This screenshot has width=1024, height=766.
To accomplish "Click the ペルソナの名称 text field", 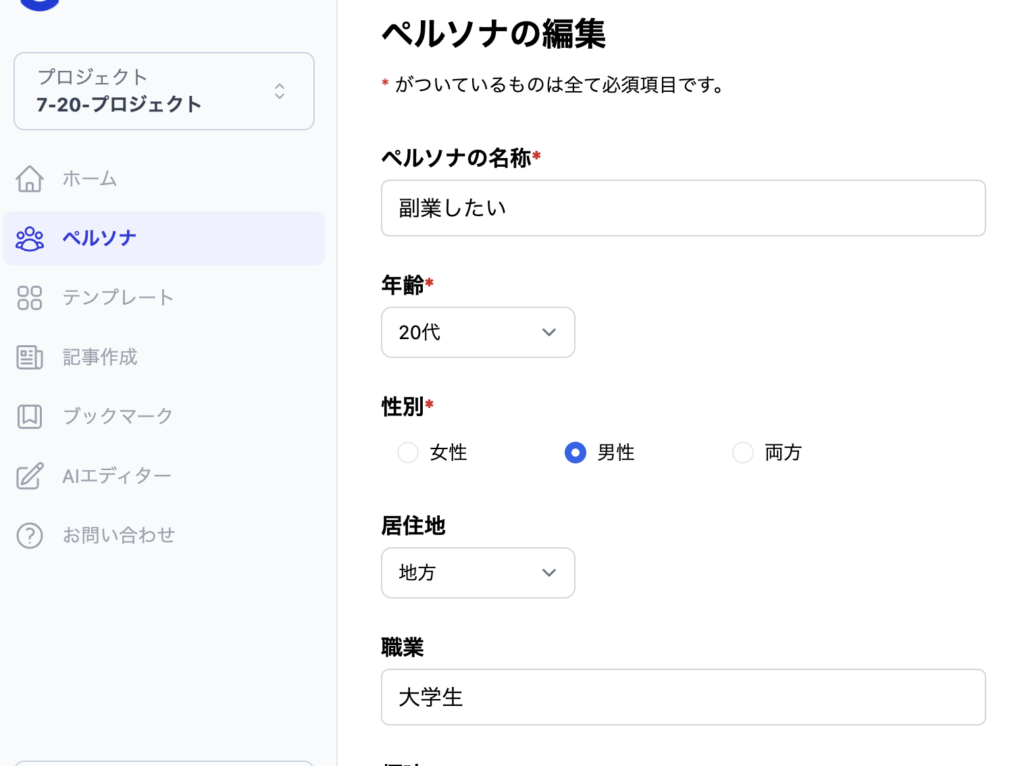I will point(683,208).
